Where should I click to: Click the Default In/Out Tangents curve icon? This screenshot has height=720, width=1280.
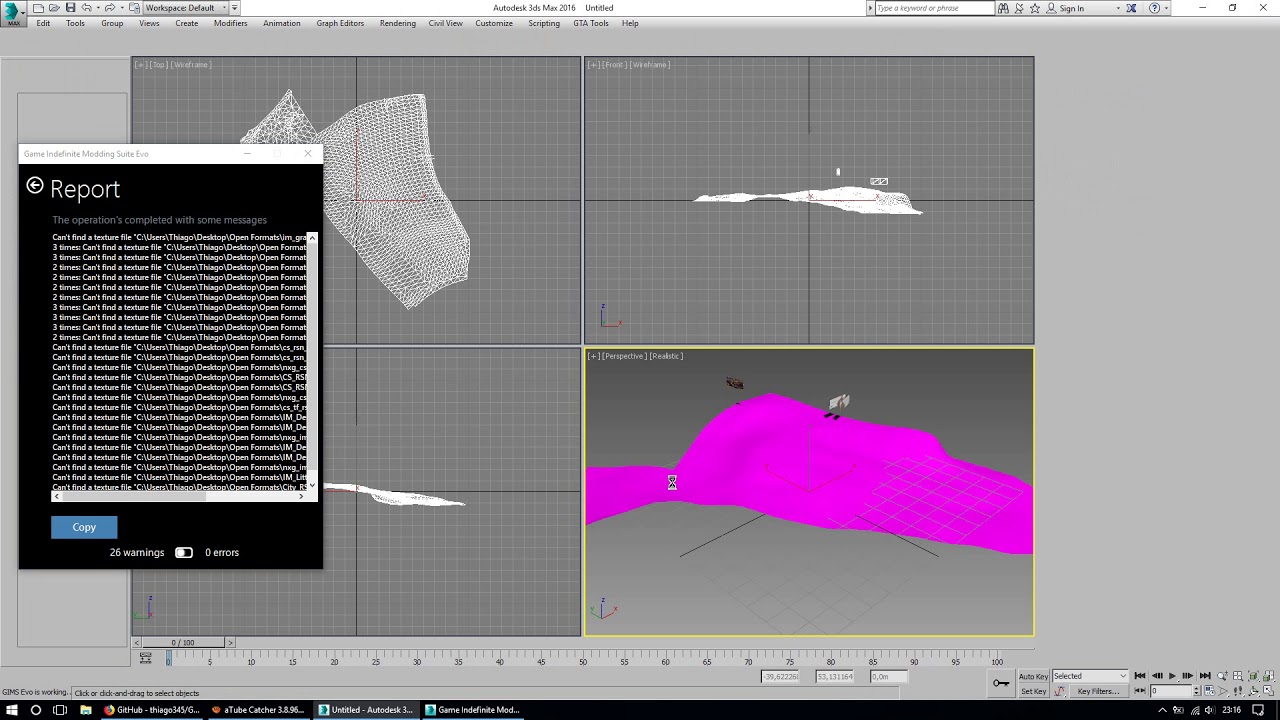tap(1061, 691)
